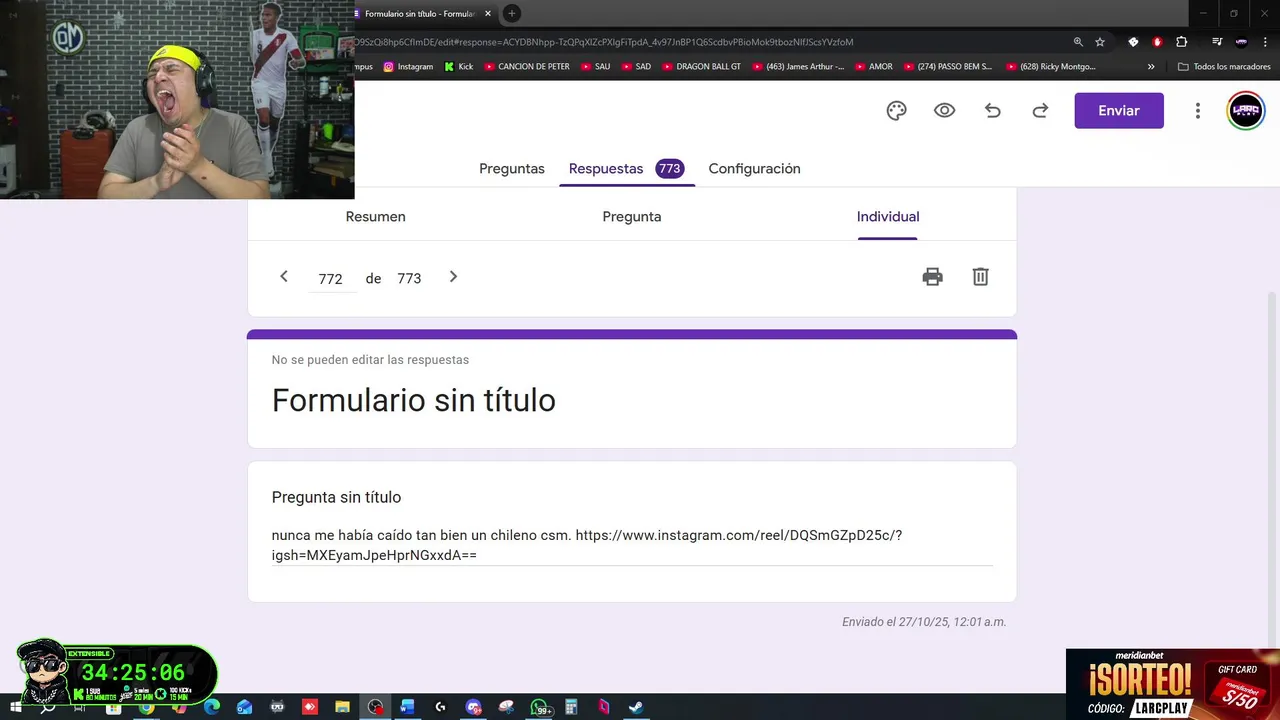Open Microsoft Edge from the taskbar
Viewport: 1280px width, 720px height.
(212, 707)
